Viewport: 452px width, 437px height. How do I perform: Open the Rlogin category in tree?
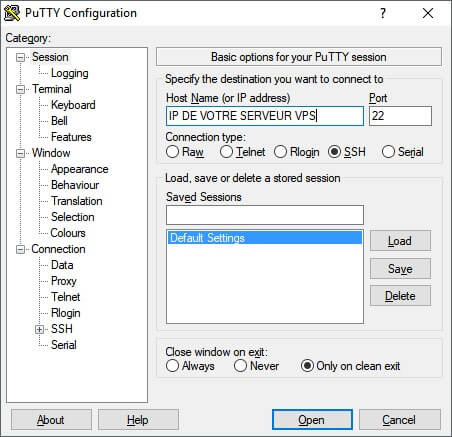(x=65, y=313)
